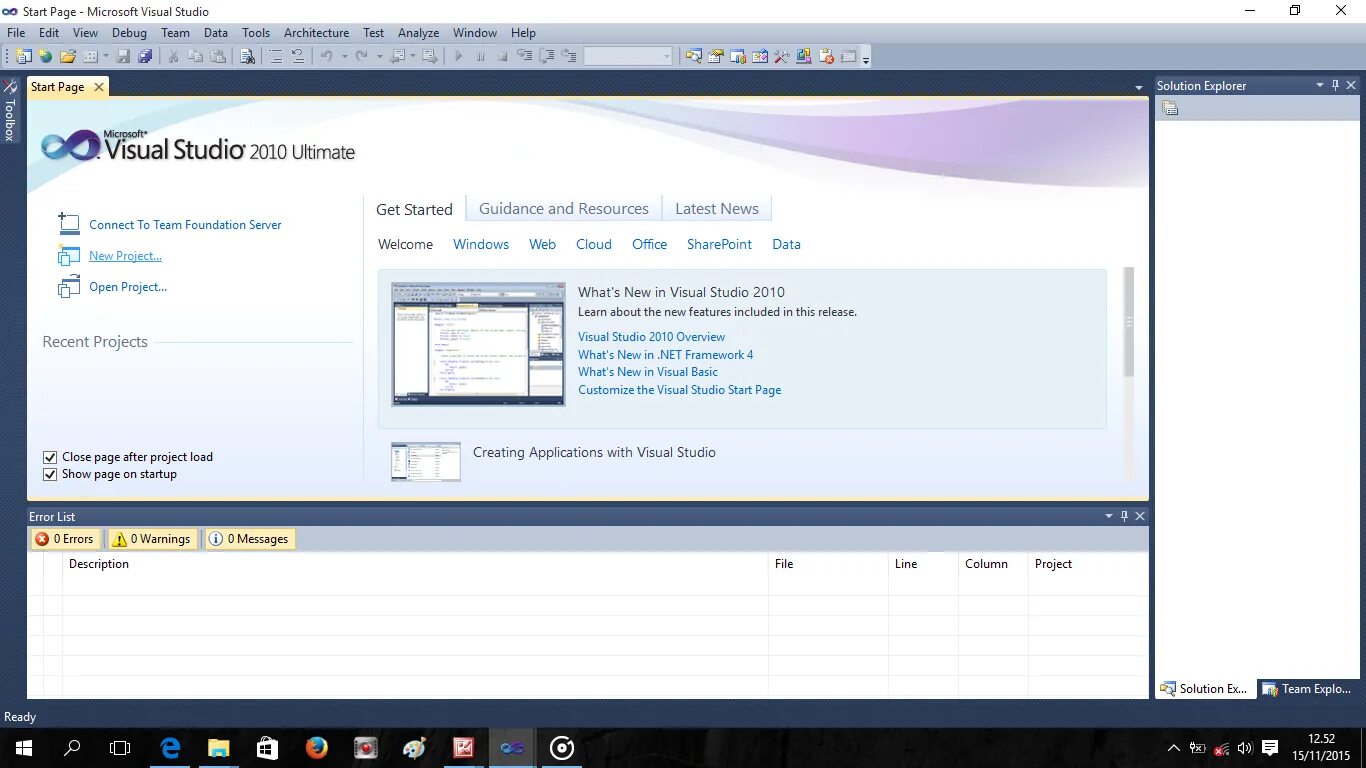This screenshot has width=1366, height=768.
Task: Open Customize the Visual Studio Start Page link
Action: click(680, 390)
